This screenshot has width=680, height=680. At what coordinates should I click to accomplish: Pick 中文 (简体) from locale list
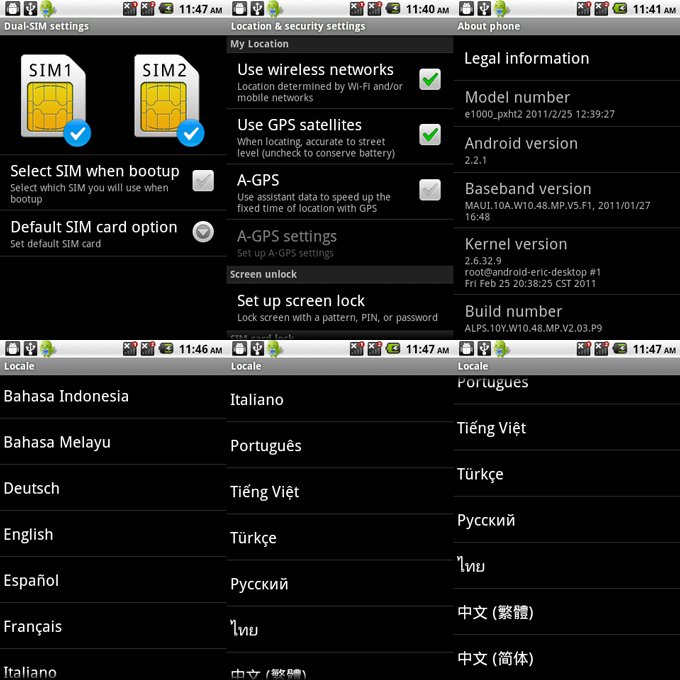click(566, 658)
